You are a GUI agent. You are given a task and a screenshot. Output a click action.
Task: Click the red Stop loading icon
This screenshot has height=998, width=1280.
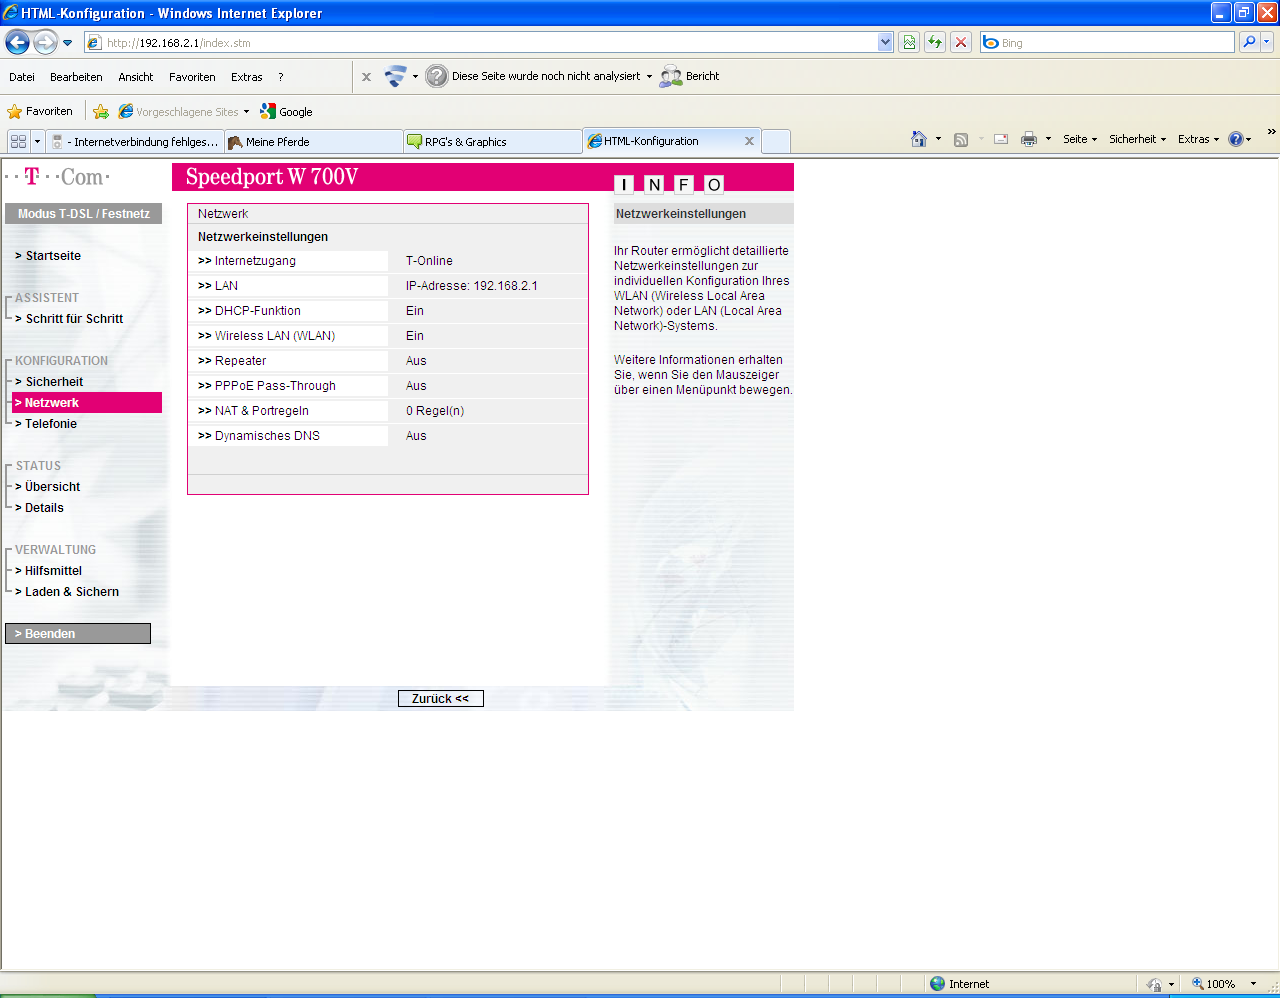961,42
